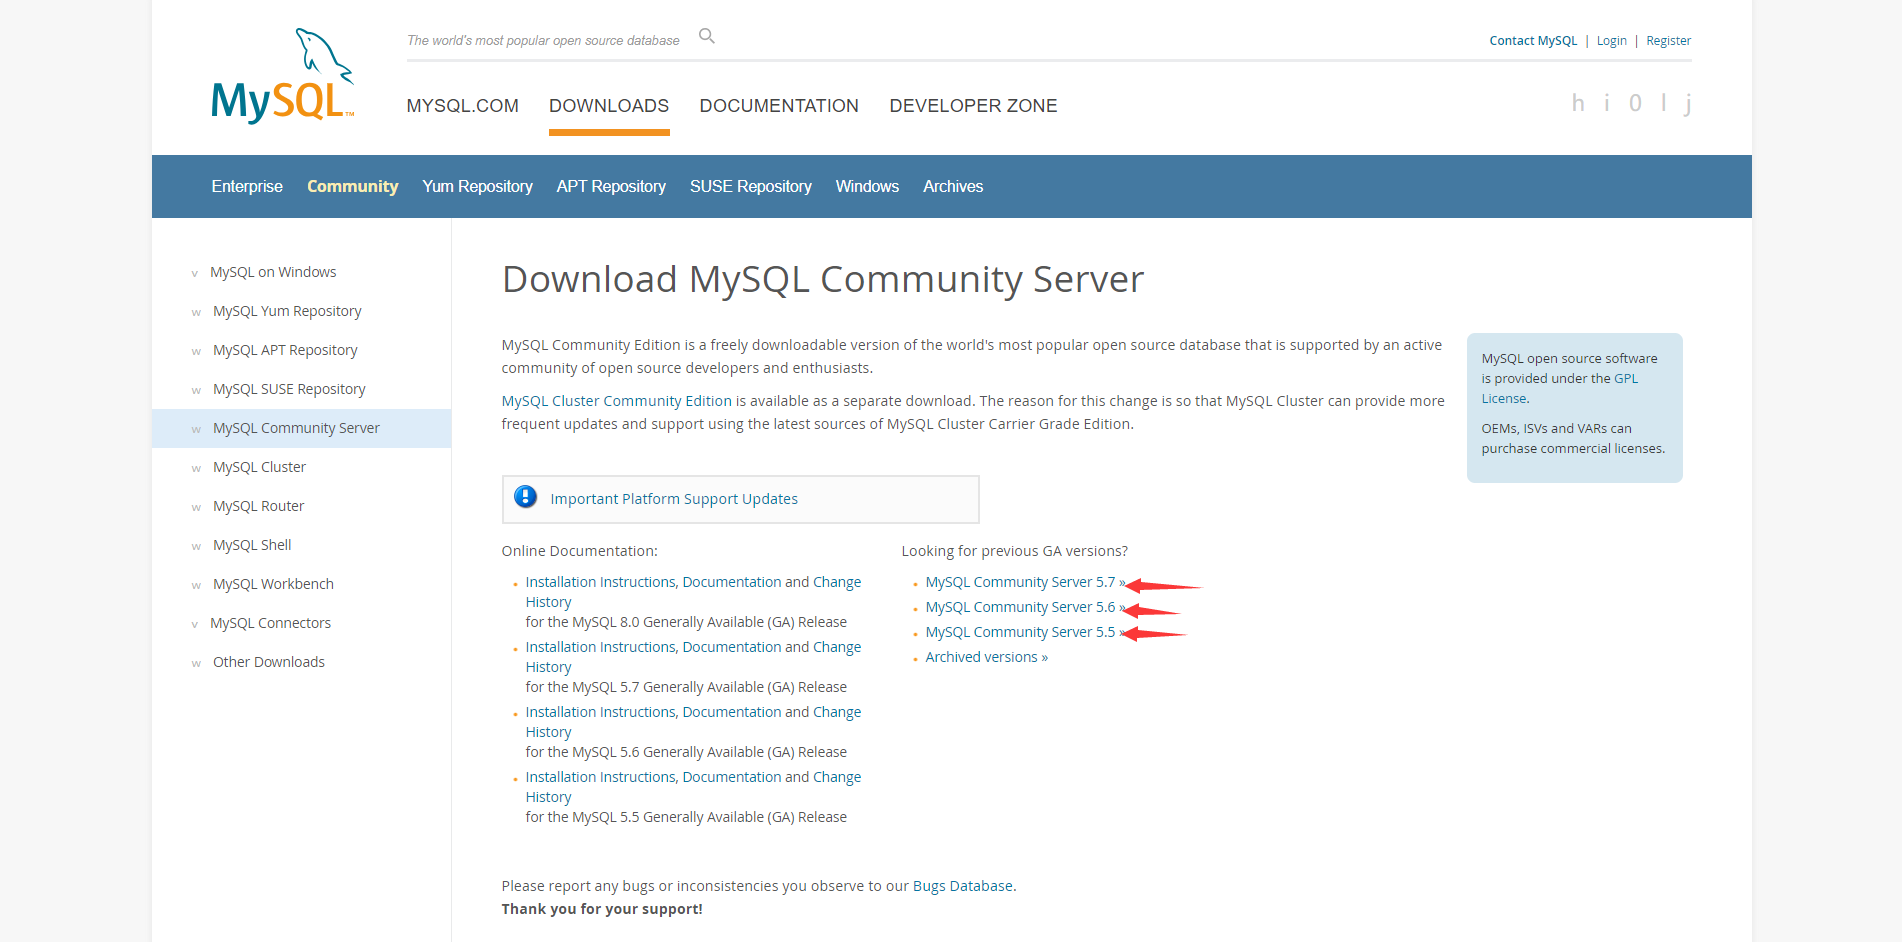1902x942 pixels.
Task: Click the '0' social glyph icon
Action: coord(1635,104)
